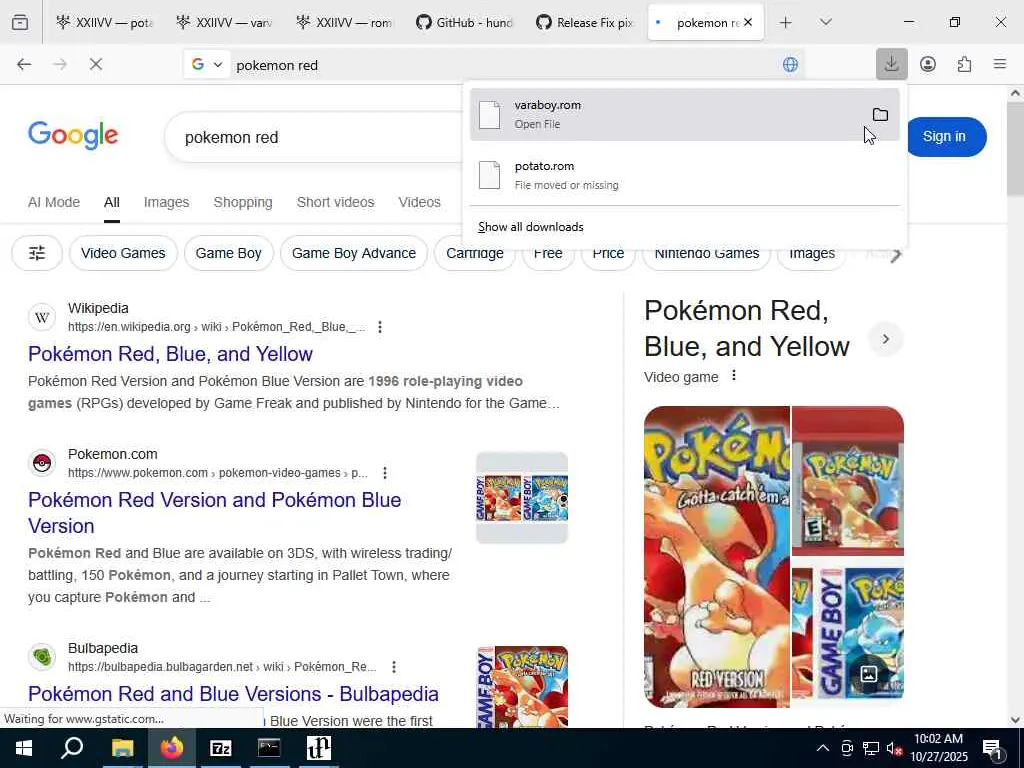This screenshot has width=1024, height=768.
Task: Select the Video Games filter chip
Action: point(123,253)
